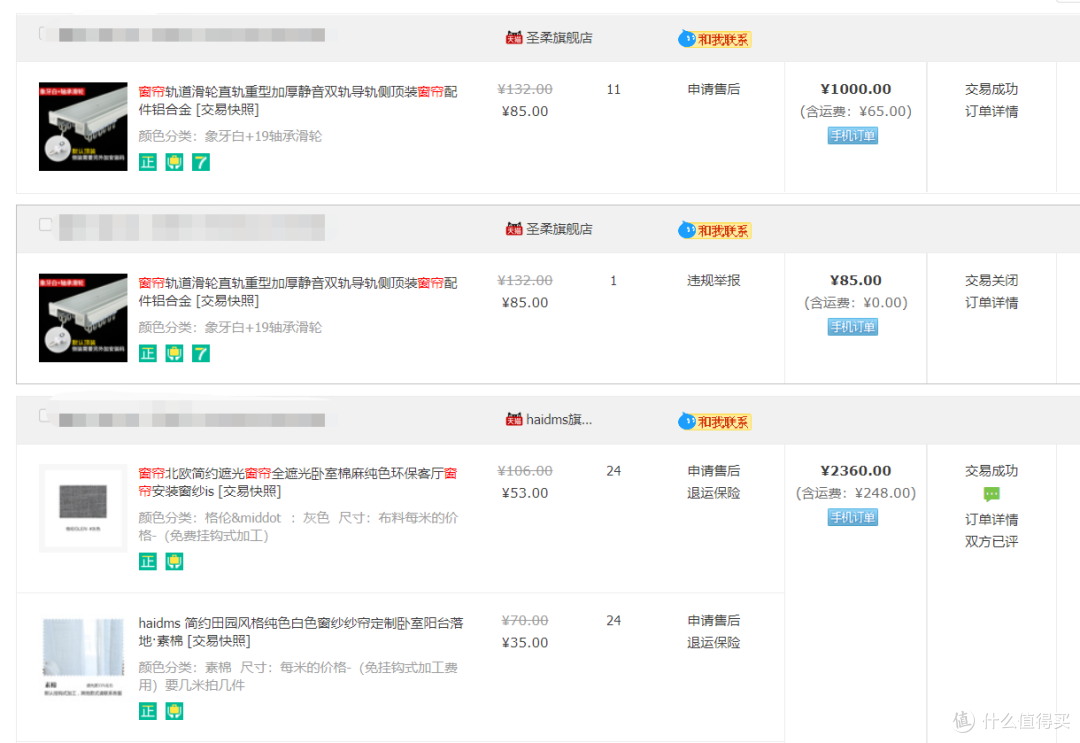Open 订单详情 for the ¥1000.00 order
This screenshot has width=1080, height=743.
point(991,112)
